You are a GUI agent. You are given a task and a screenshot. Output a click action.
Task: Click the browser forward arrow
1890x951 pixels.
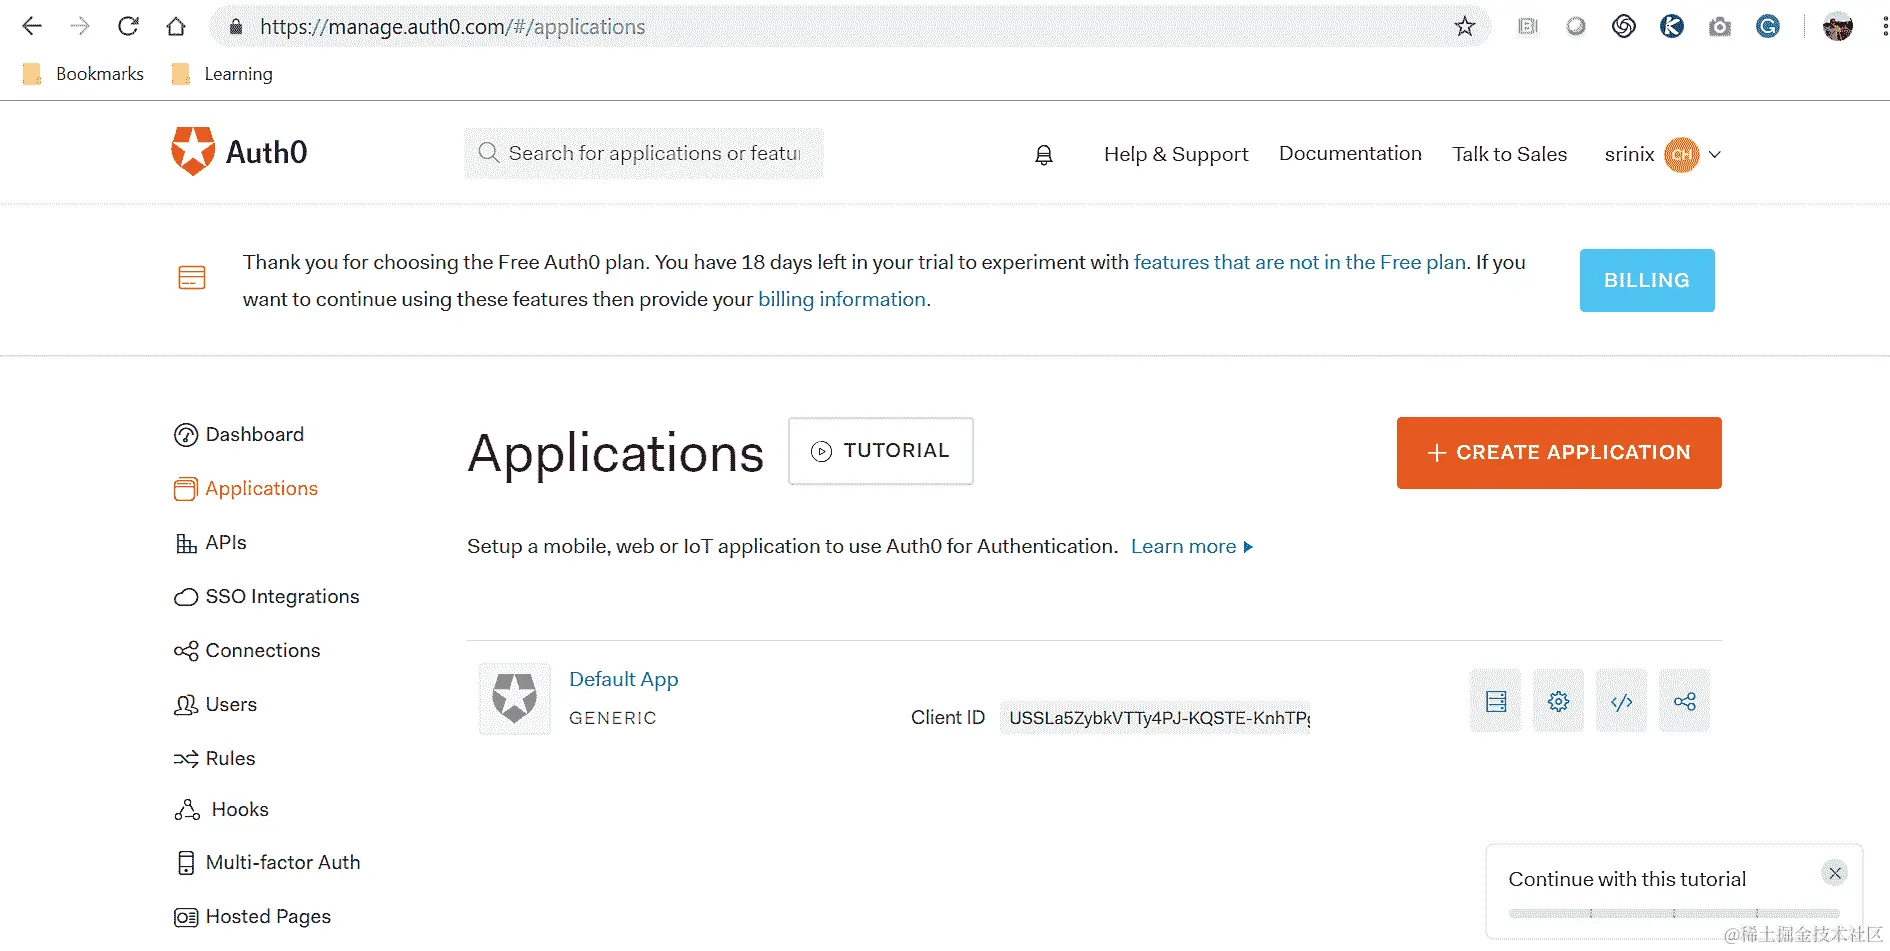click(80, 26)
